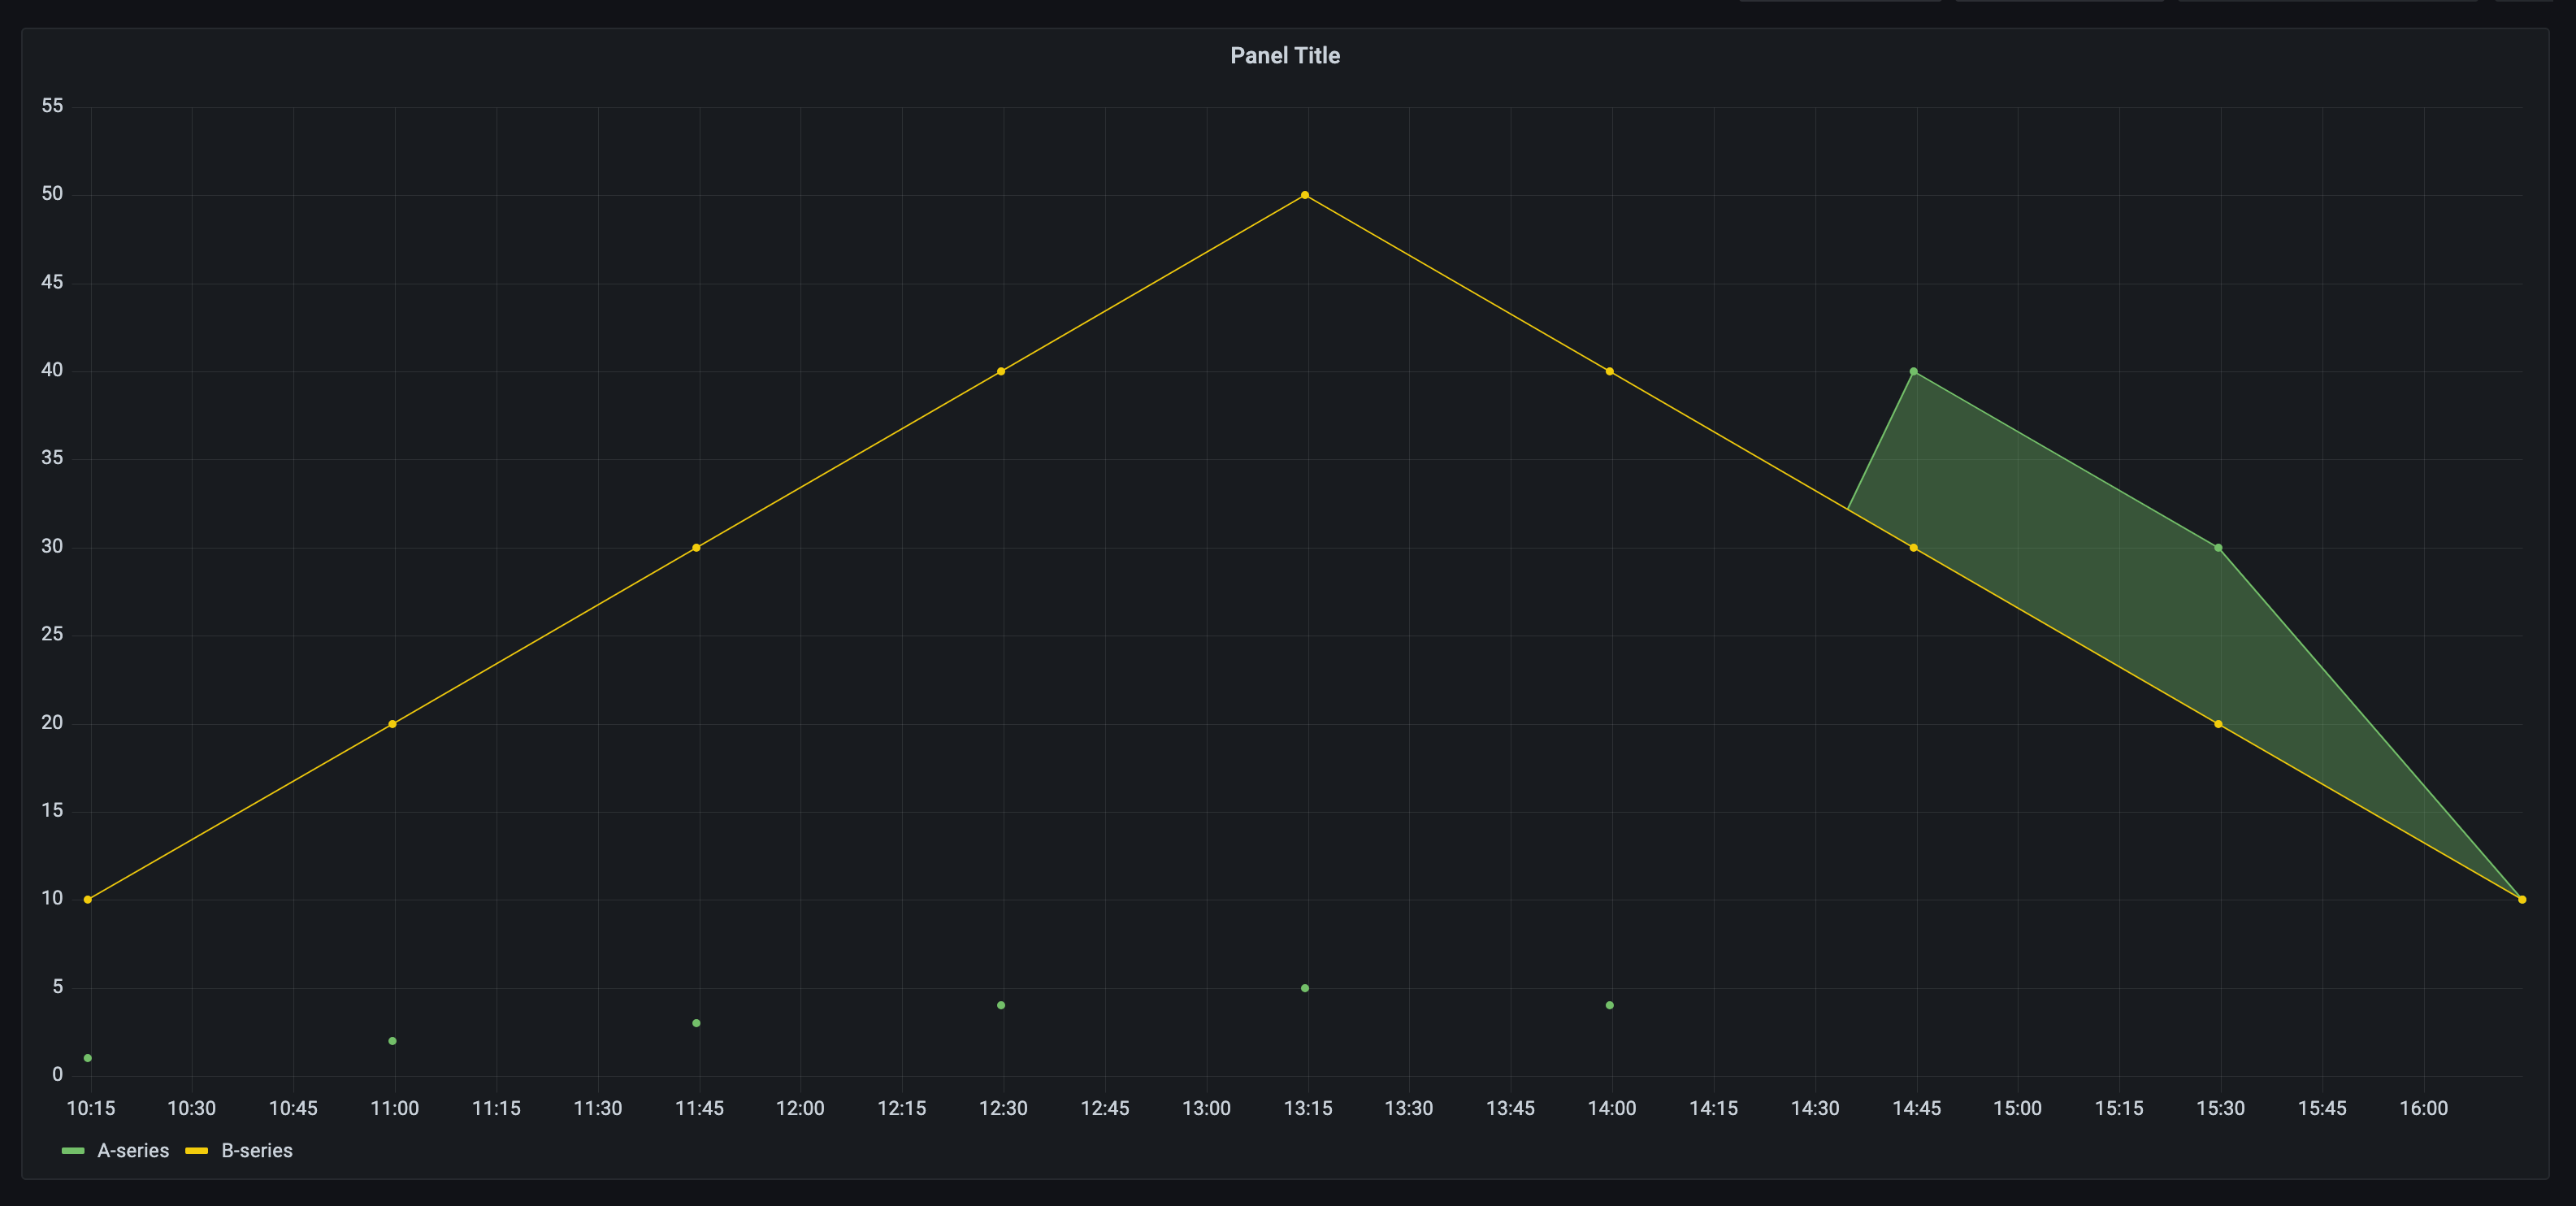Click the 13:15 x-axis label
Screen dimensions: 2576x1206
(x=1308, y=1108)
